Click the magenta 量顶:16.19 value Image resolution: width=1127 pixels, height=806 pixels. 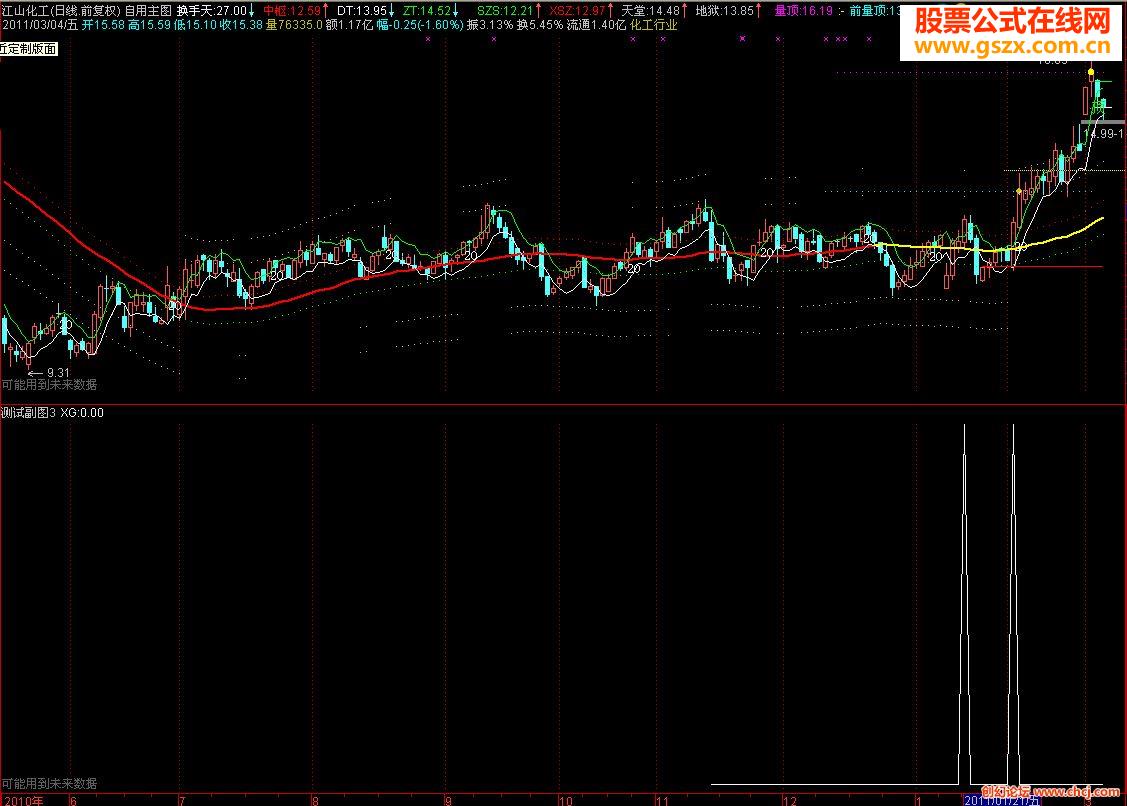[804, 11]
